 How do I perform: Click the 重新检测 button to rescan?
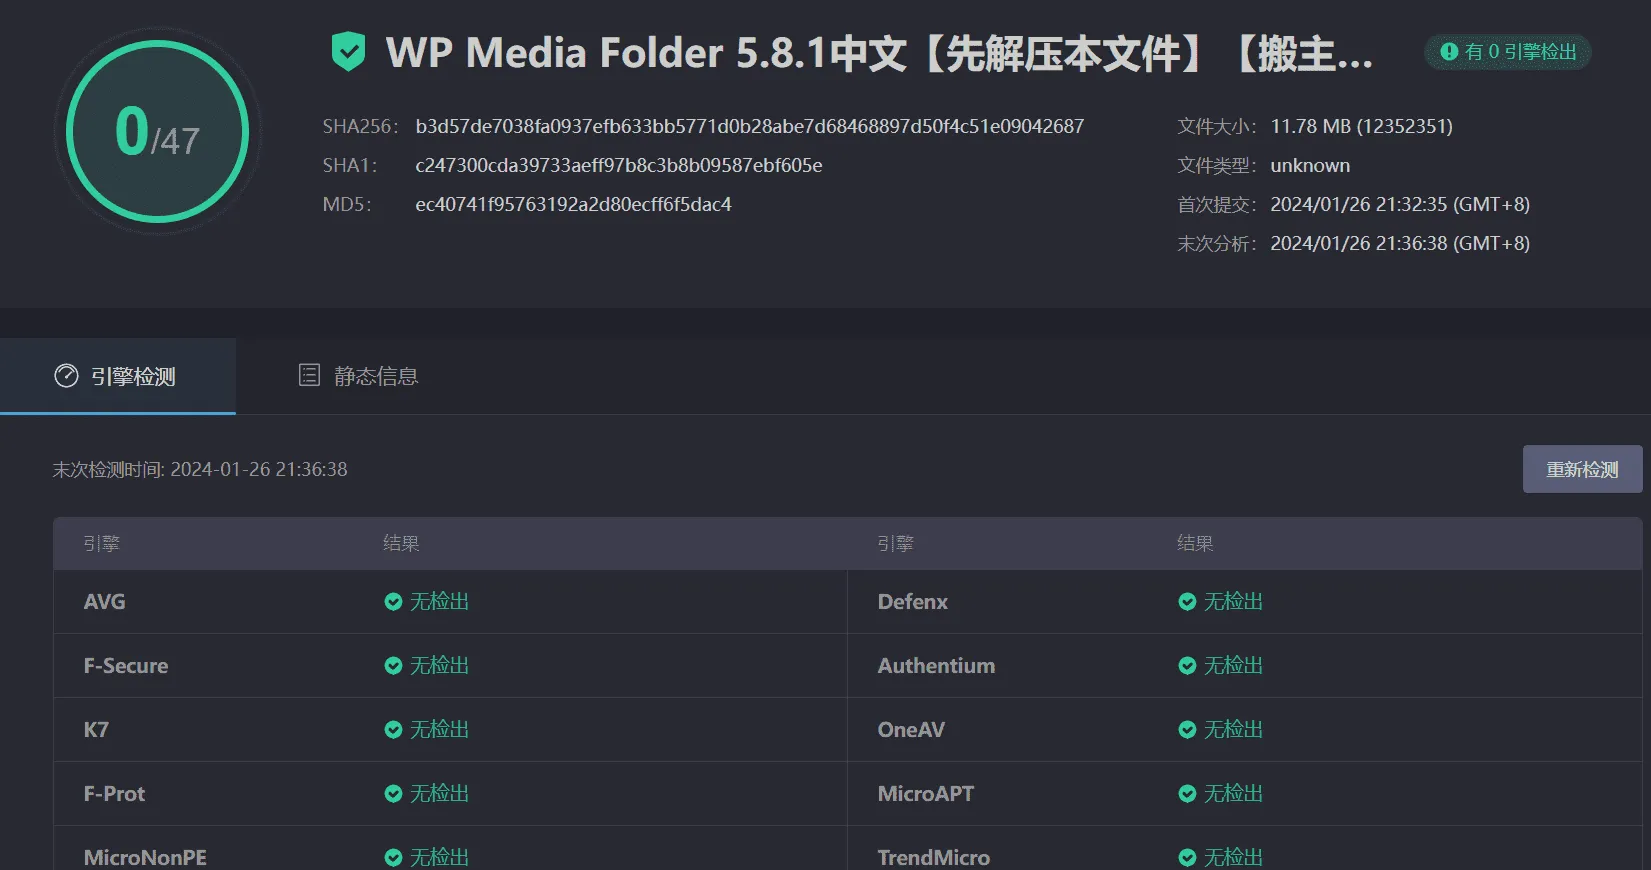1582,469
